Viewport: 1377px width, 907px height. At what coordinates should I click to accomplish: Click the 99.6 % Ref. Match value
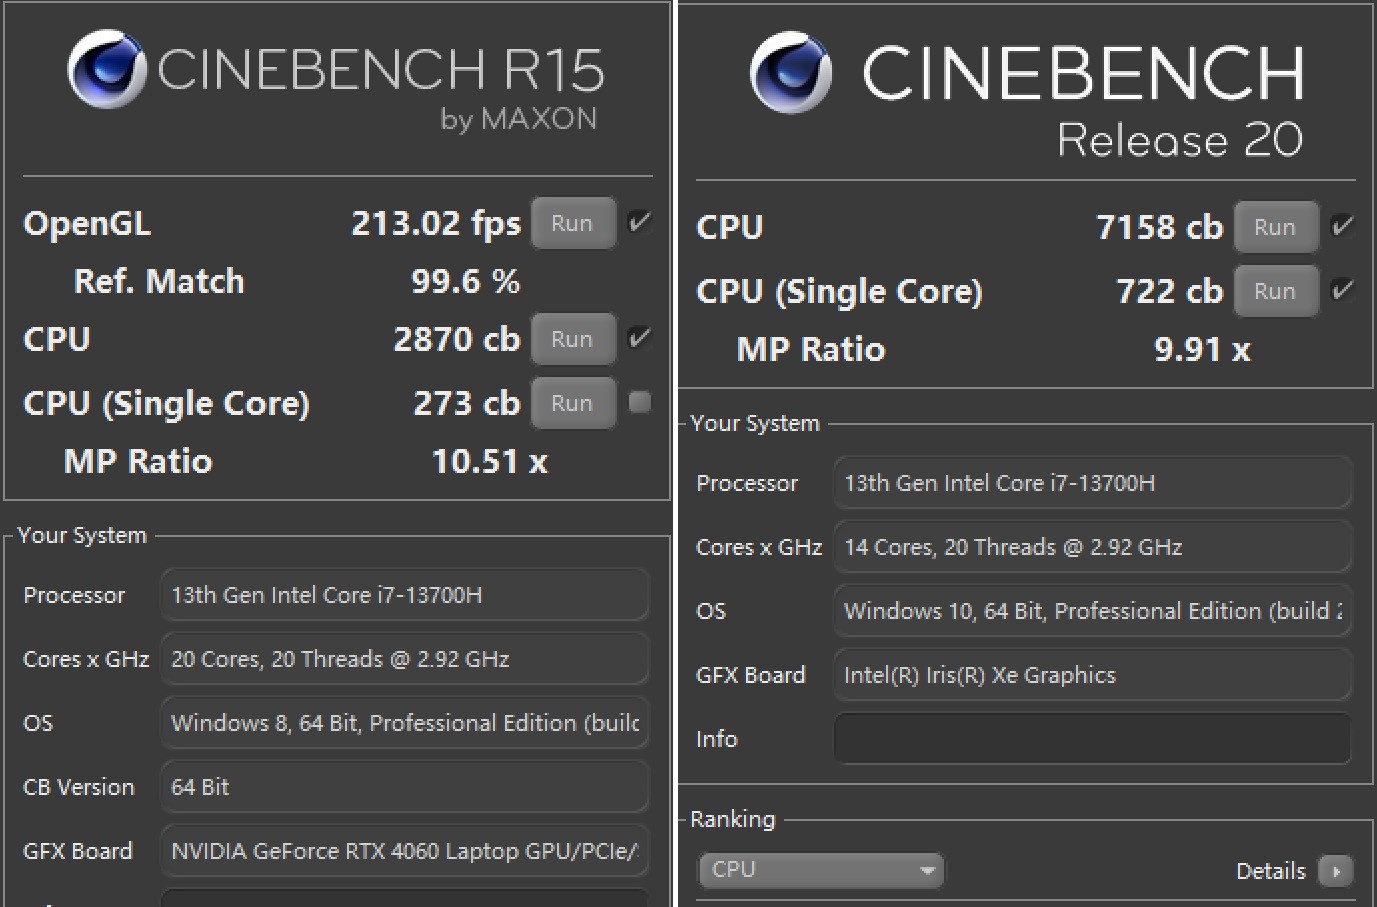click(465, 282)
